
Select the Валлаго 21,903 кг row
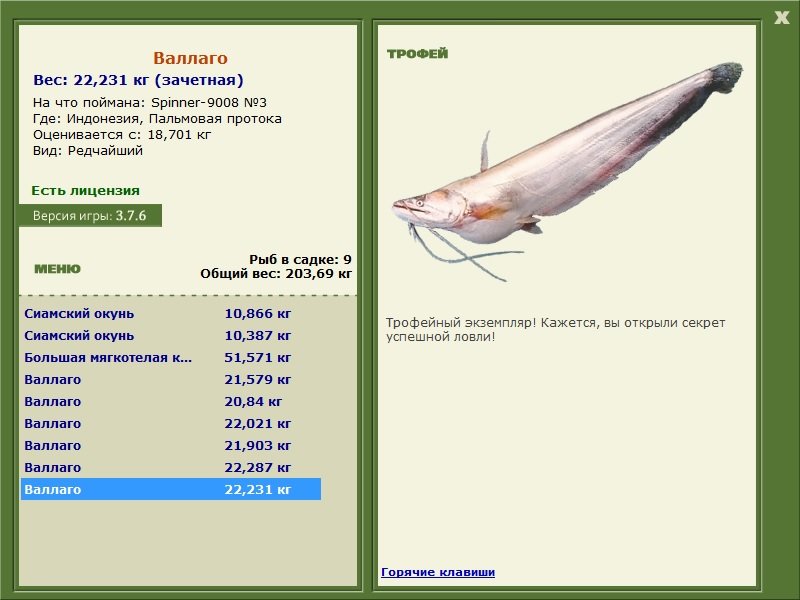171,445
